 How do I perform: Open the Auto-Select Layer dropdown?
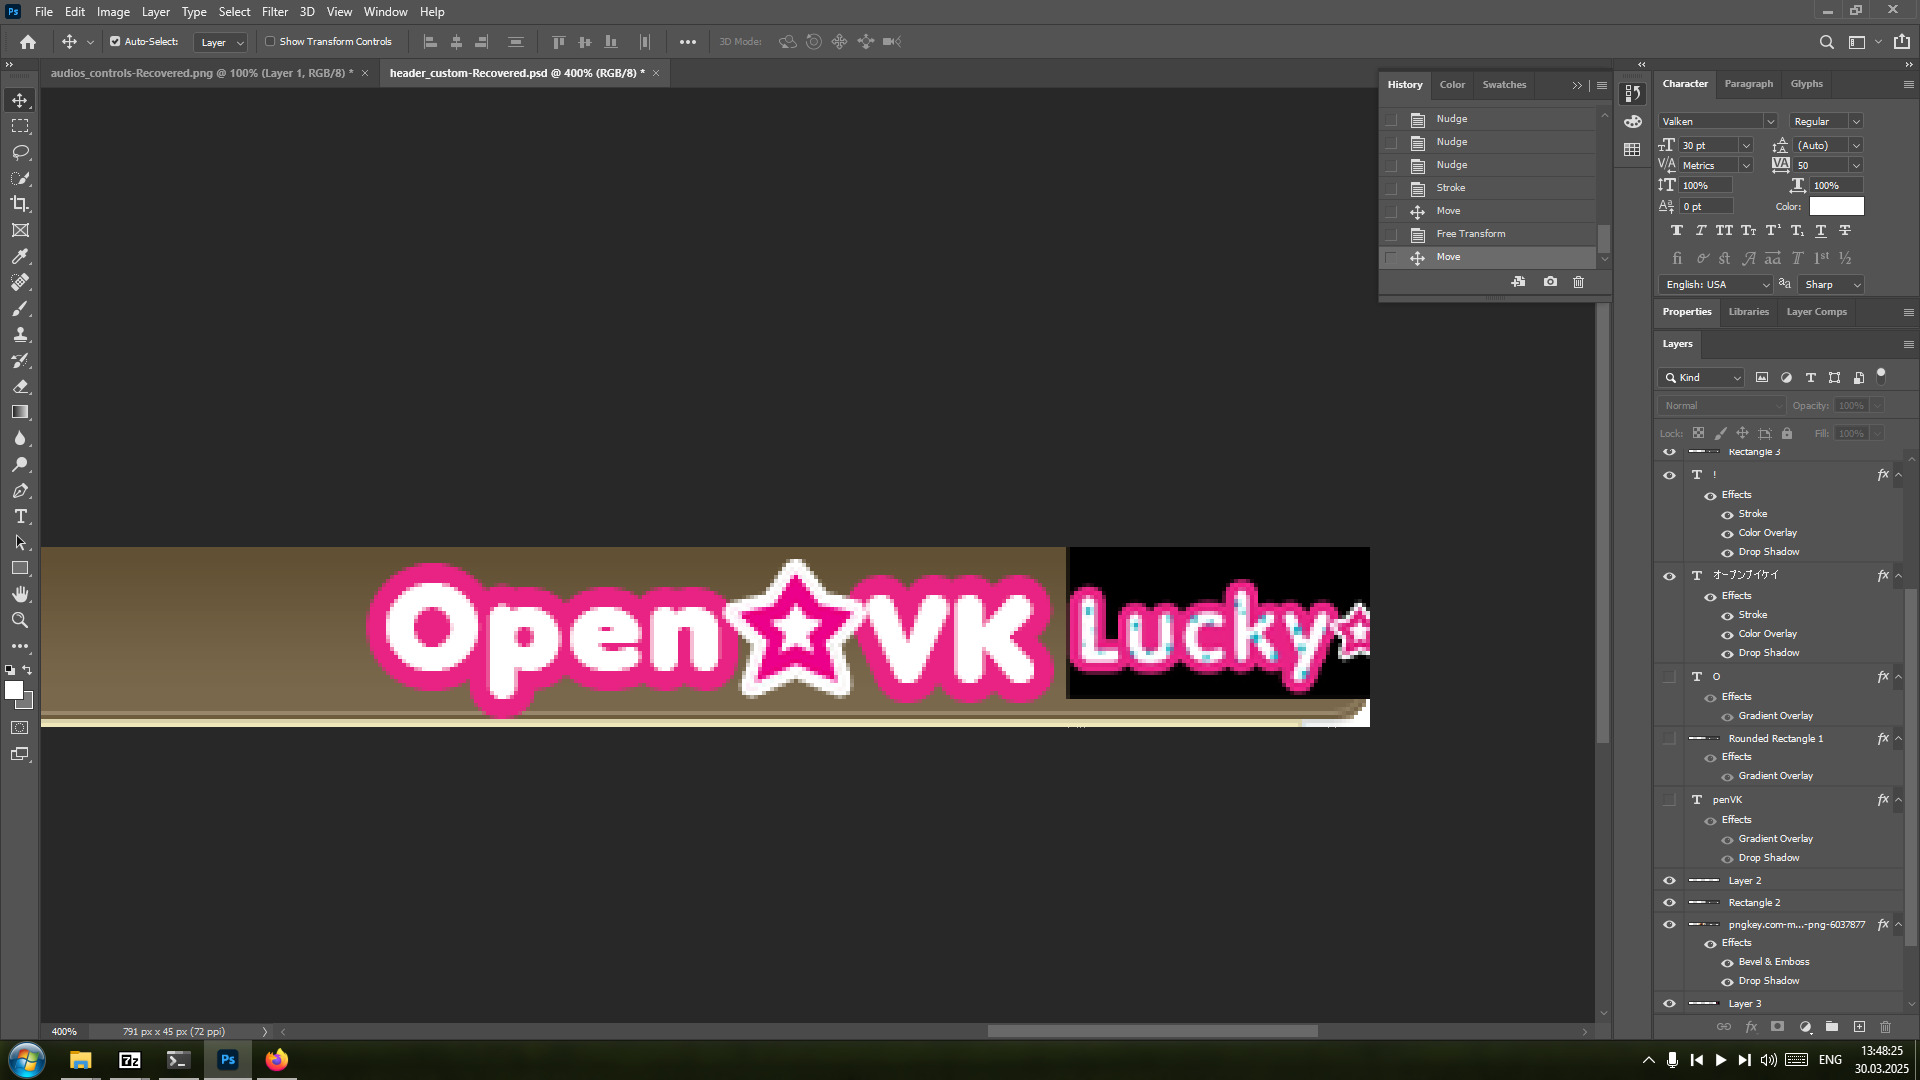pyautogui.click(x=221, y=42)
